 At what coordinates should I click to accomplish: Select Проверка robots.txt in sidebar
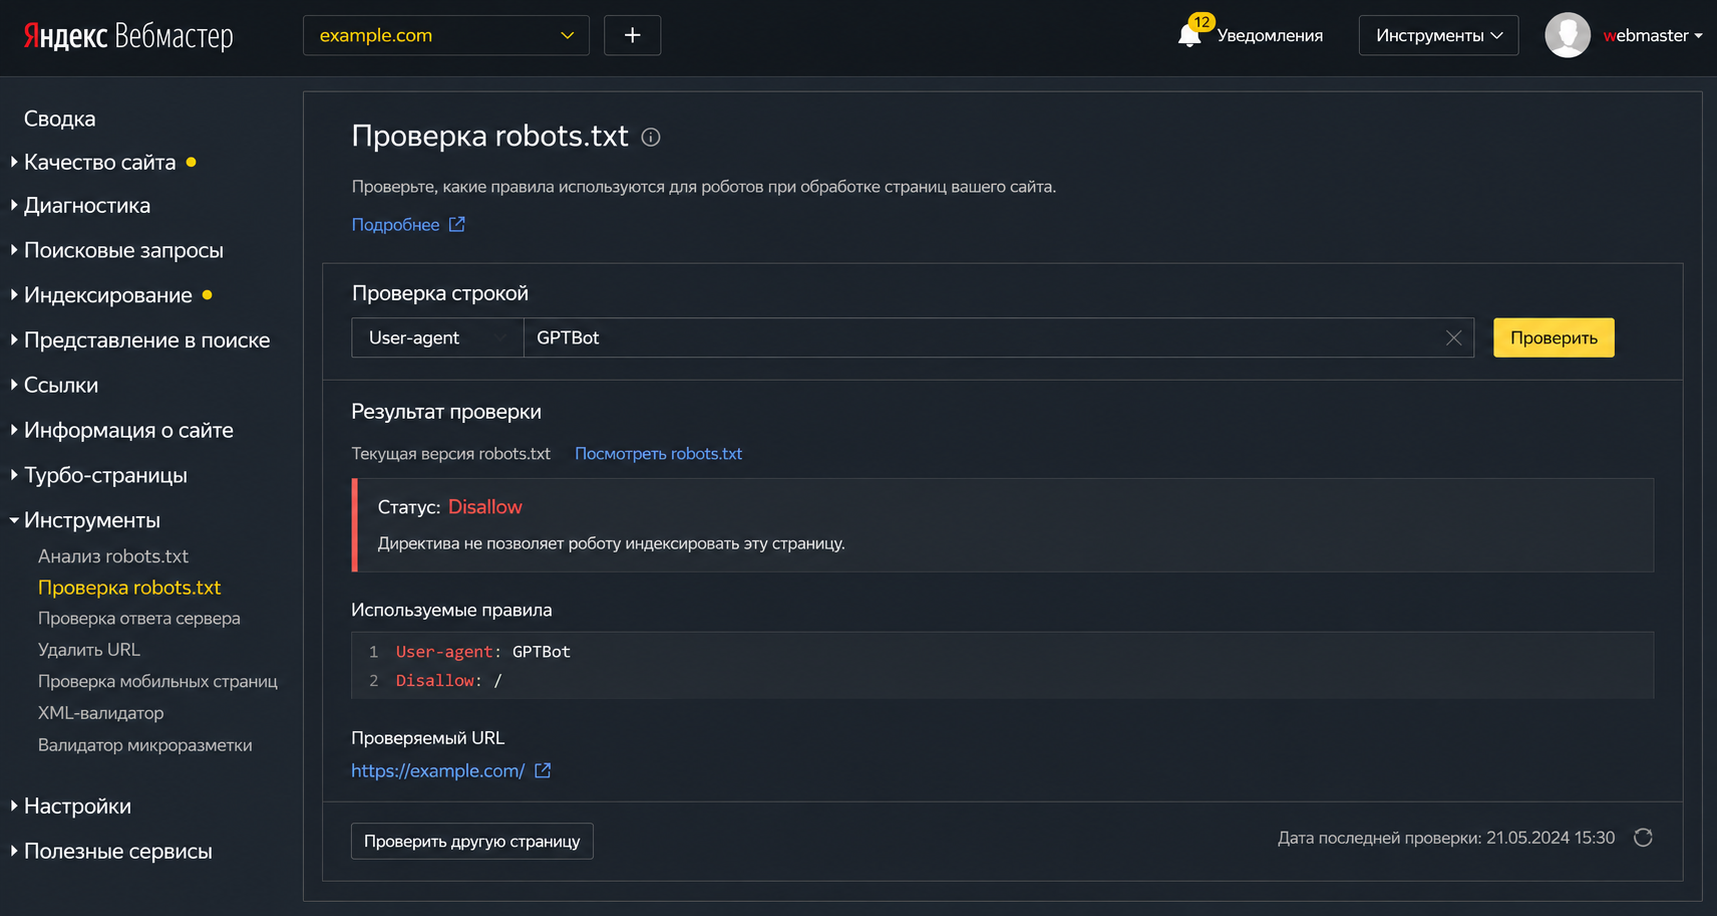129,587
